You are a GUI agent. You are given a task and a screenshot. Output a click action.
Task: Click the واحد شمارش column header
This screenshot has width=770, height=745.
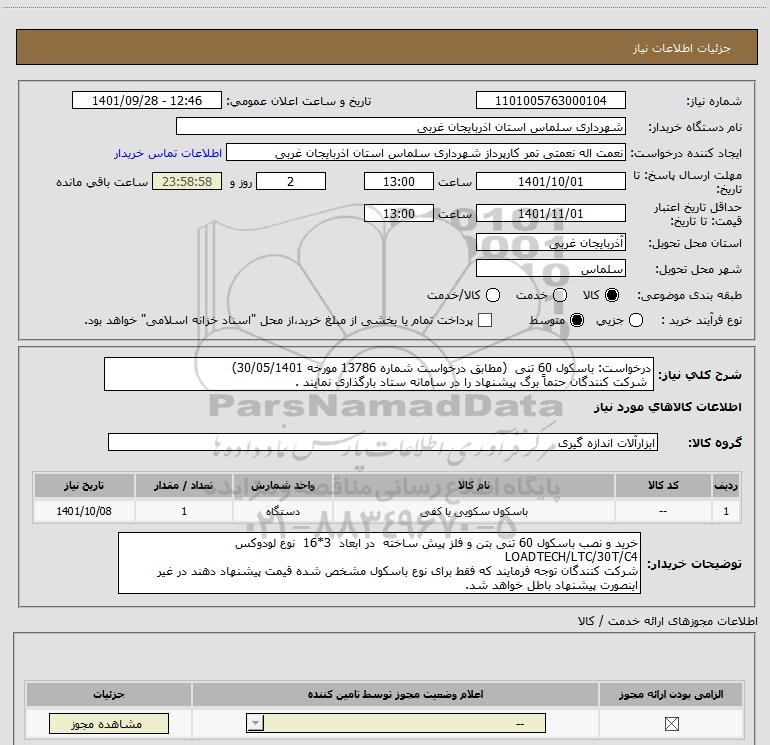click(283, 485)
